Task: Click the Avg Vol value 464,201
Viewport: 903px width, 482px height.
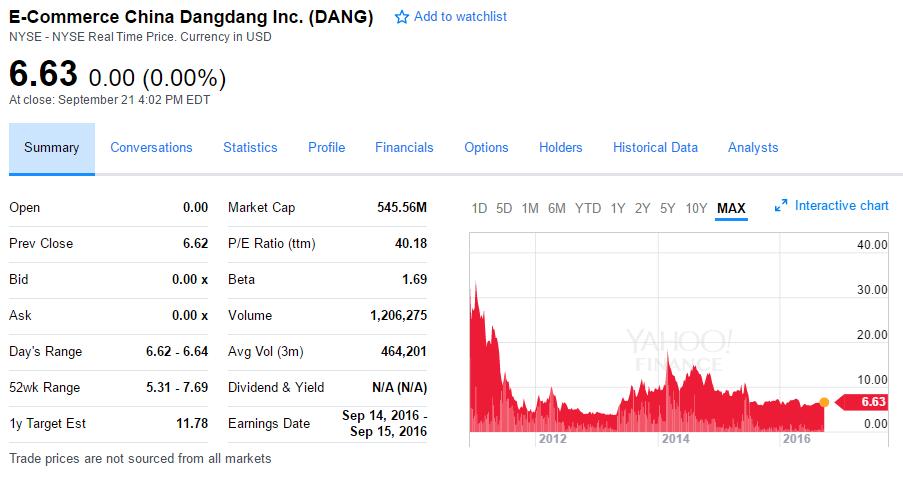Action: click(404, 351)
